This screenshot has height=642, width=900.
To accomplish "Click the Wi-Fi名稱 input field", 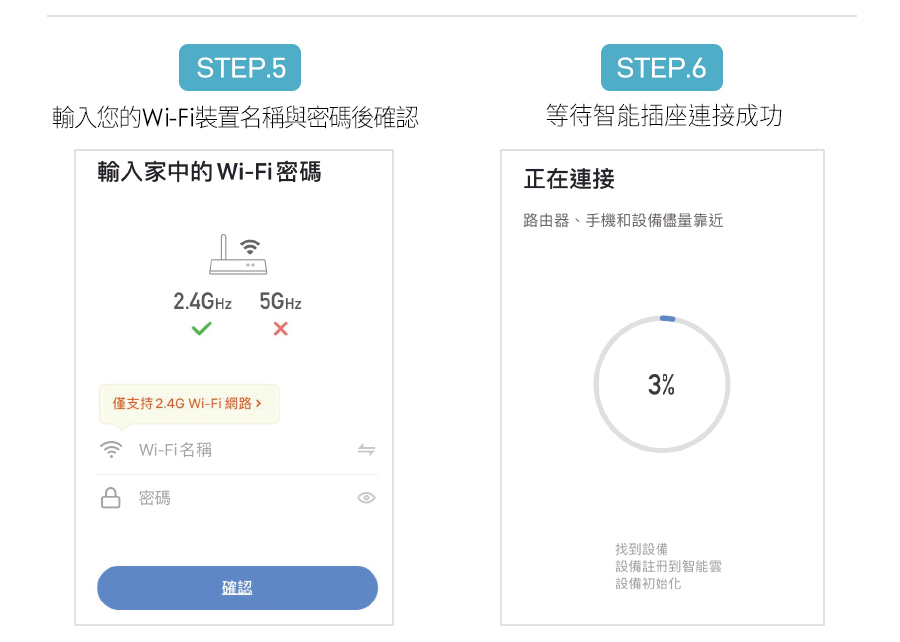I will 238,450.
